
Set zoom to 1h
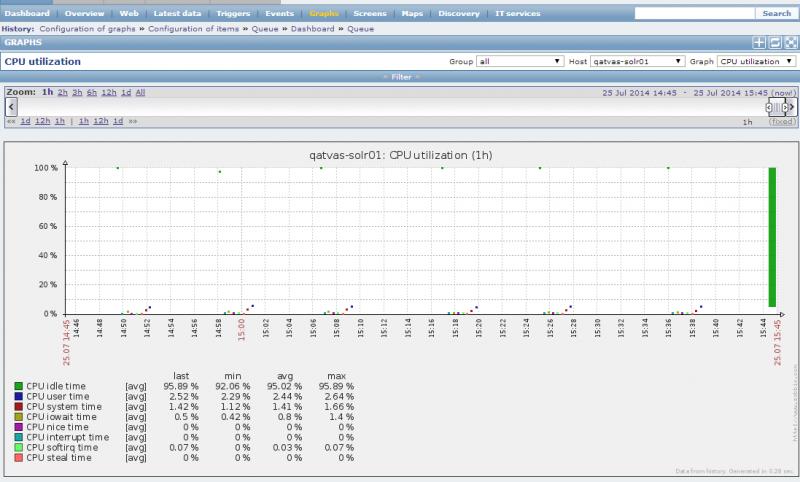[x=47, y=92]
